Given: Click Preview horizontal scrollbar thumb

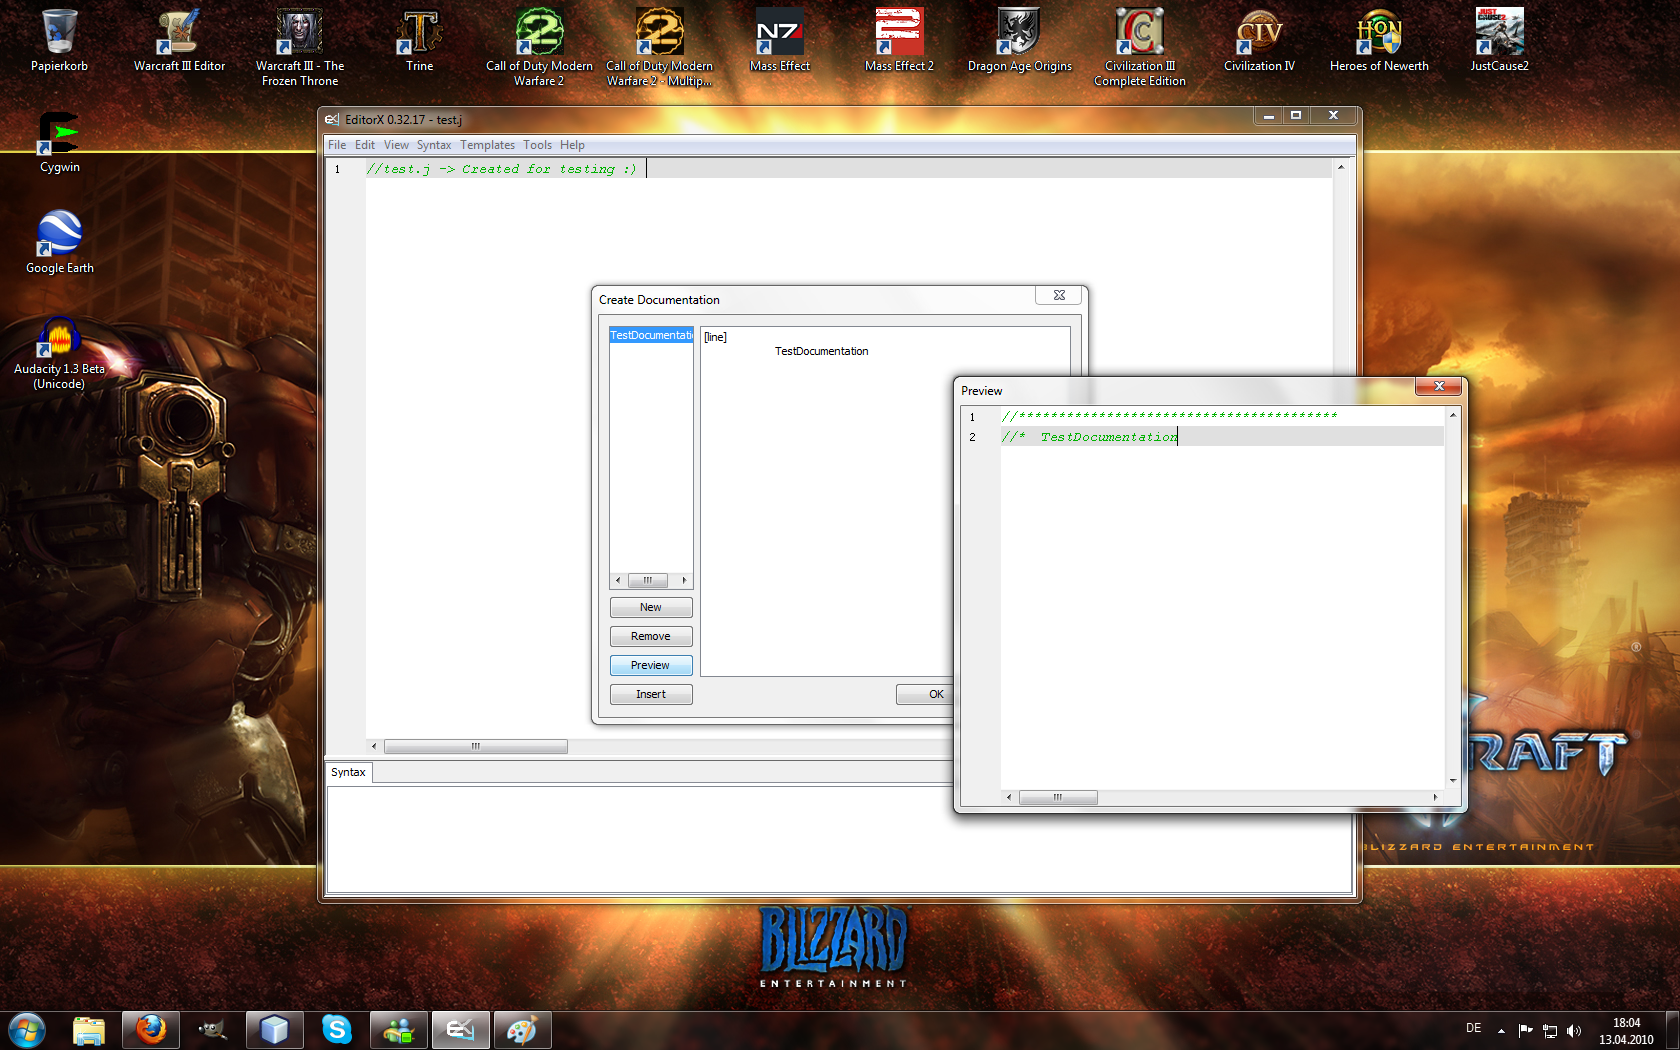Looking at the screenshot, I should pos(1057,797).
